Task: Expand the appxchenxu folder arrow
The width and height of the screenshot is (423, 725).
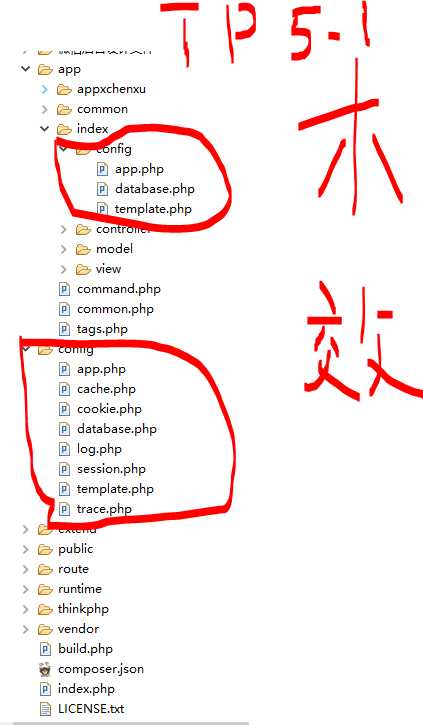Action: coord(44,89)
